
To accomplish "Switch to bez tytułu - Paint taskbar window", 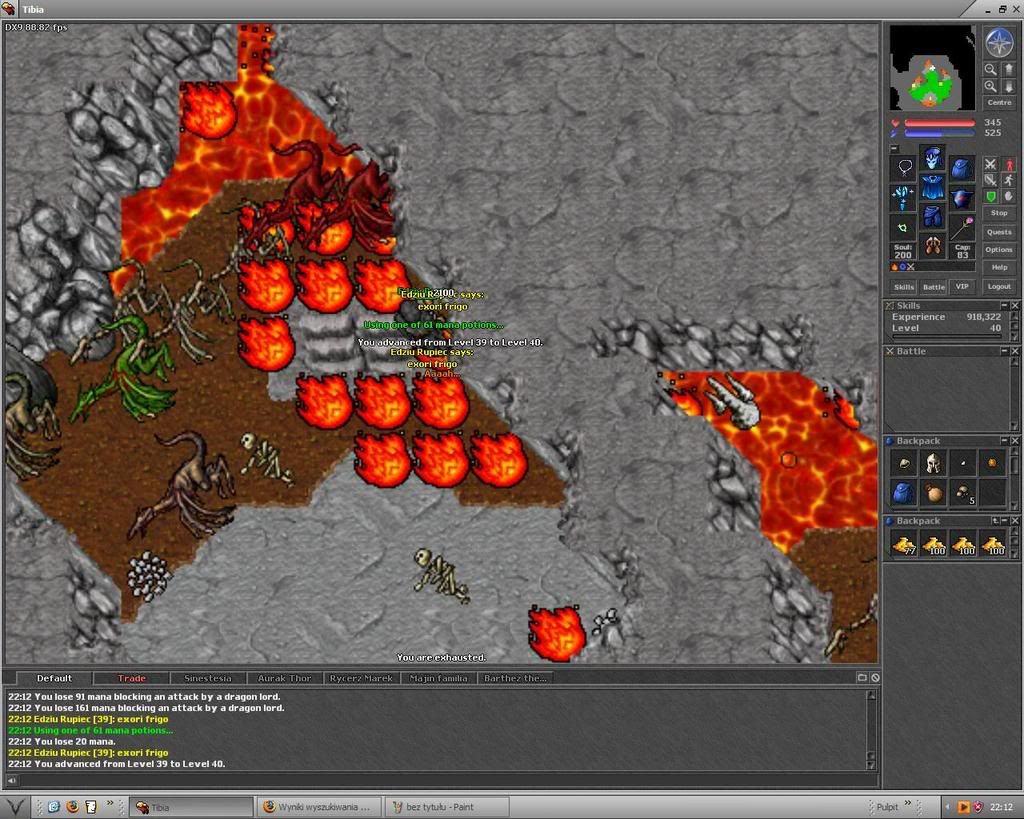I will point(448,807).
